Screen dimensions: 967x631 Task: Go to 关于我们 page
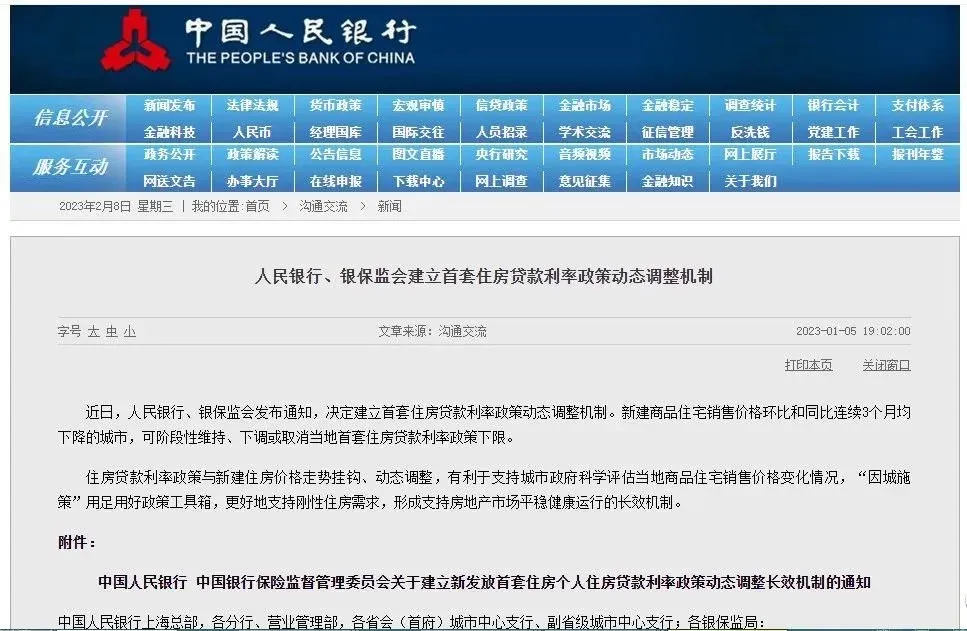coord(751,181)
